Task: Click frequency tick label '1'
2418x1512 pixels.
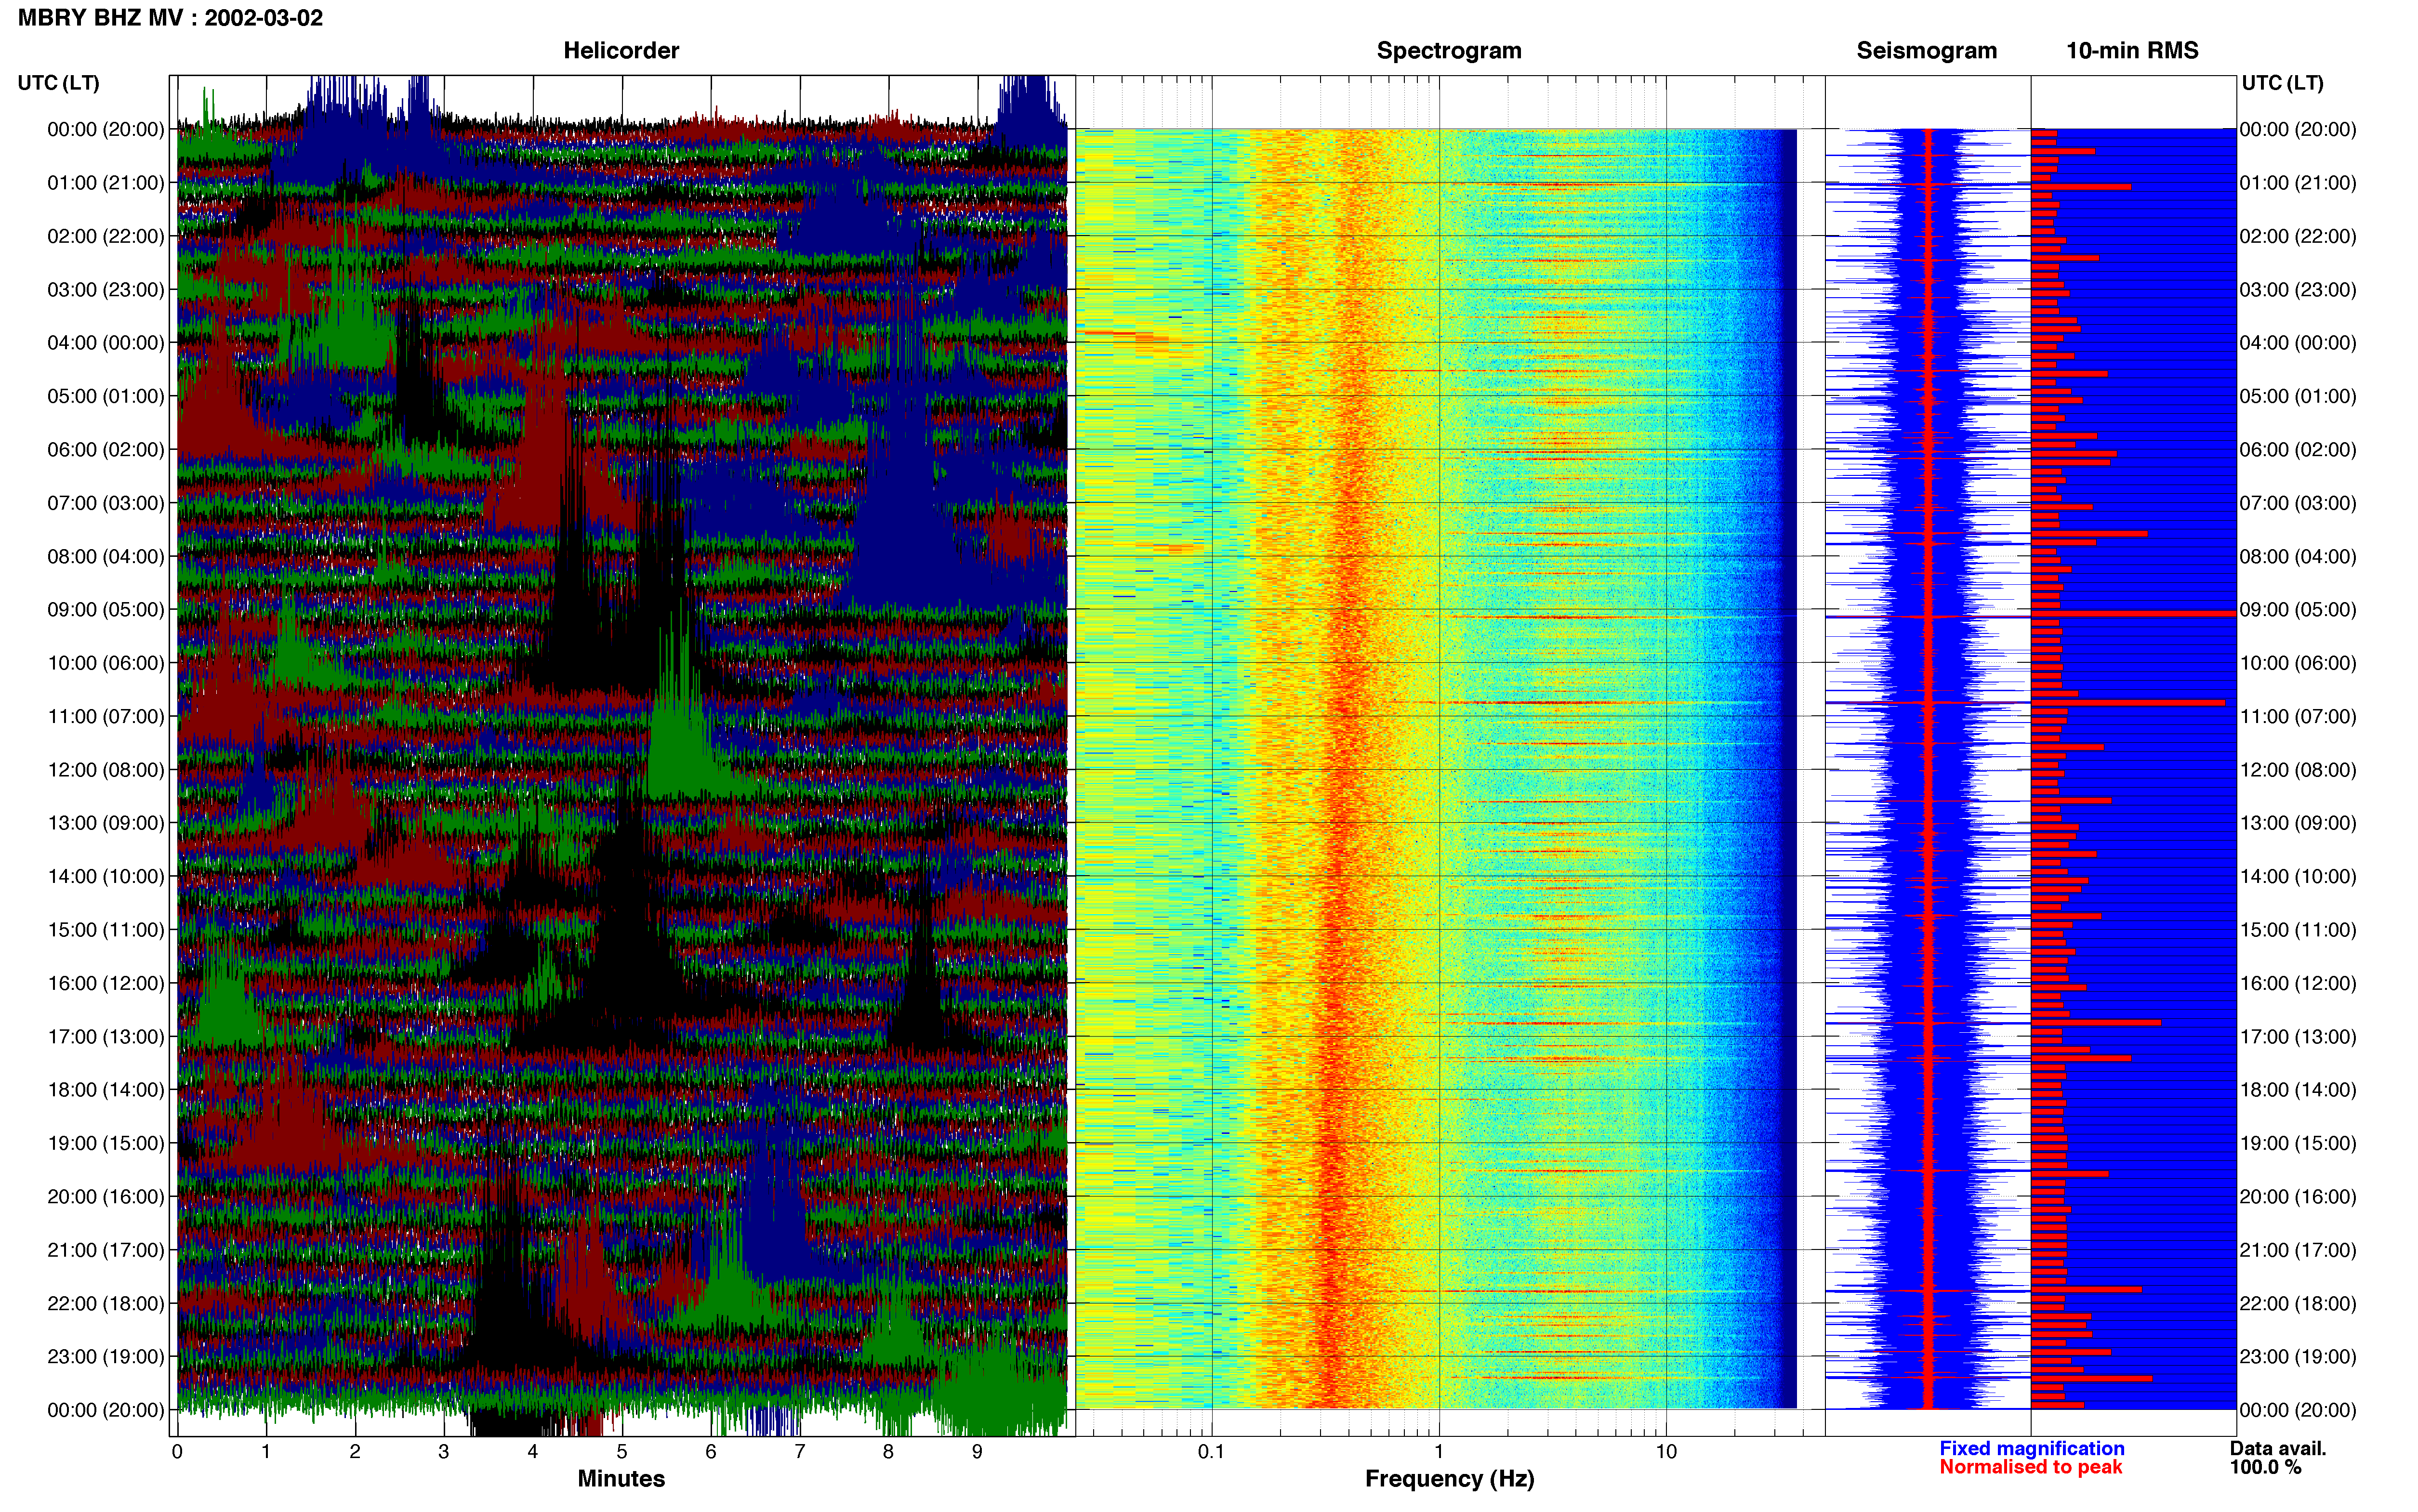Action: pyautogui.click(x=1439, y=1452)
